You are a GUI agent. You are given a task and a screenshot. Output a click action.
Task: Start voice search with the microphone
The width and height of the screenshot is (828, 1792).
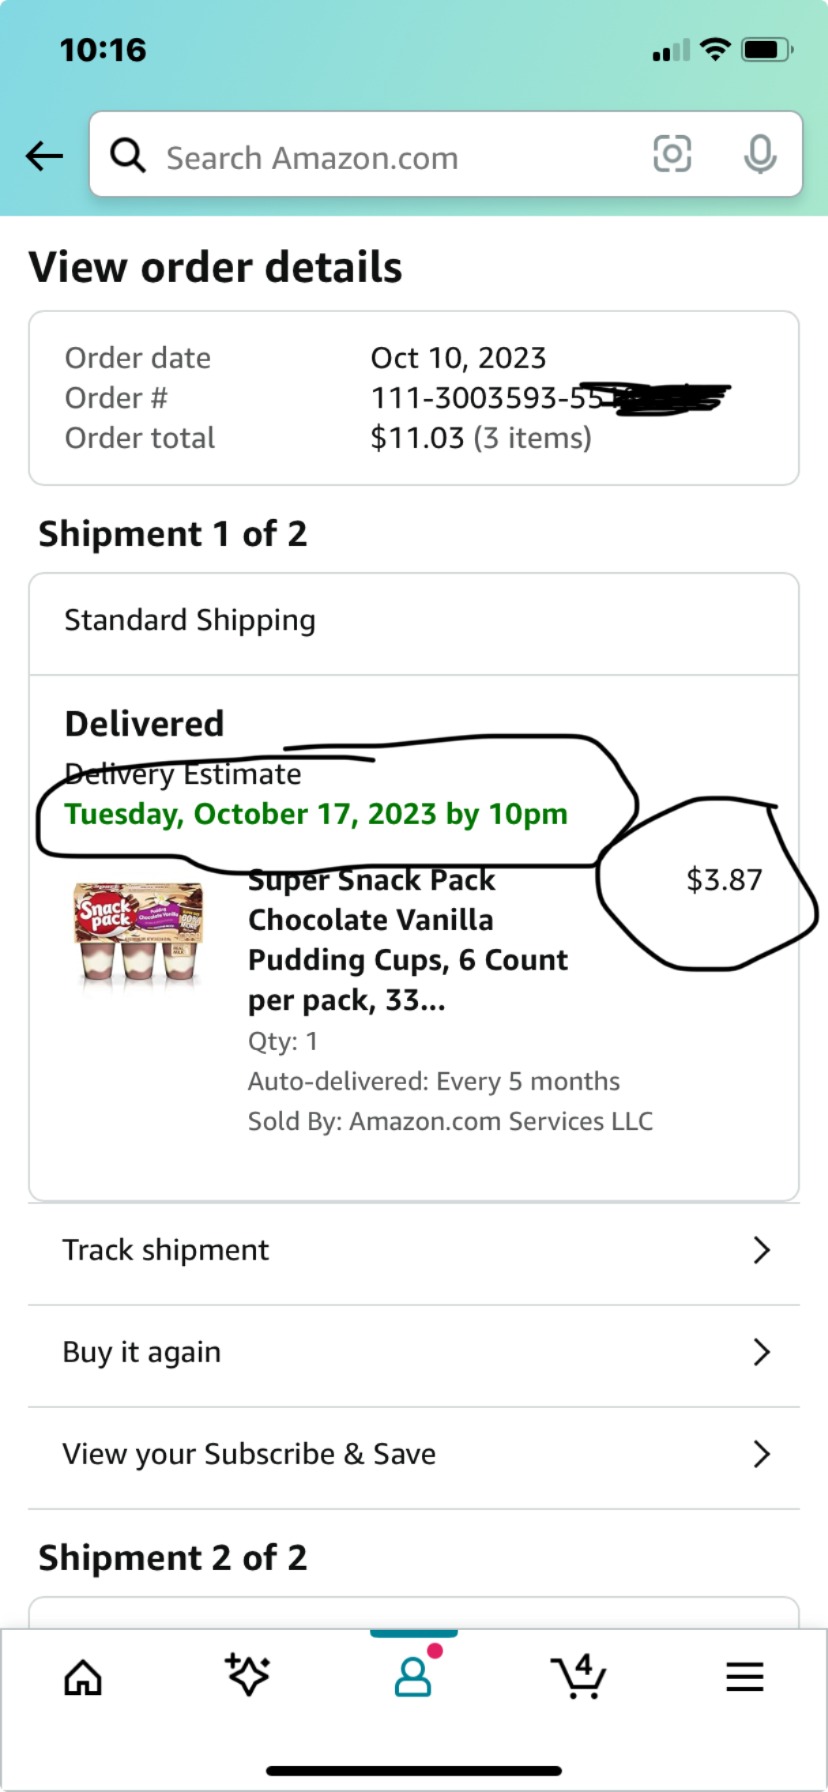pyautogui.click(x=761, y=155)
